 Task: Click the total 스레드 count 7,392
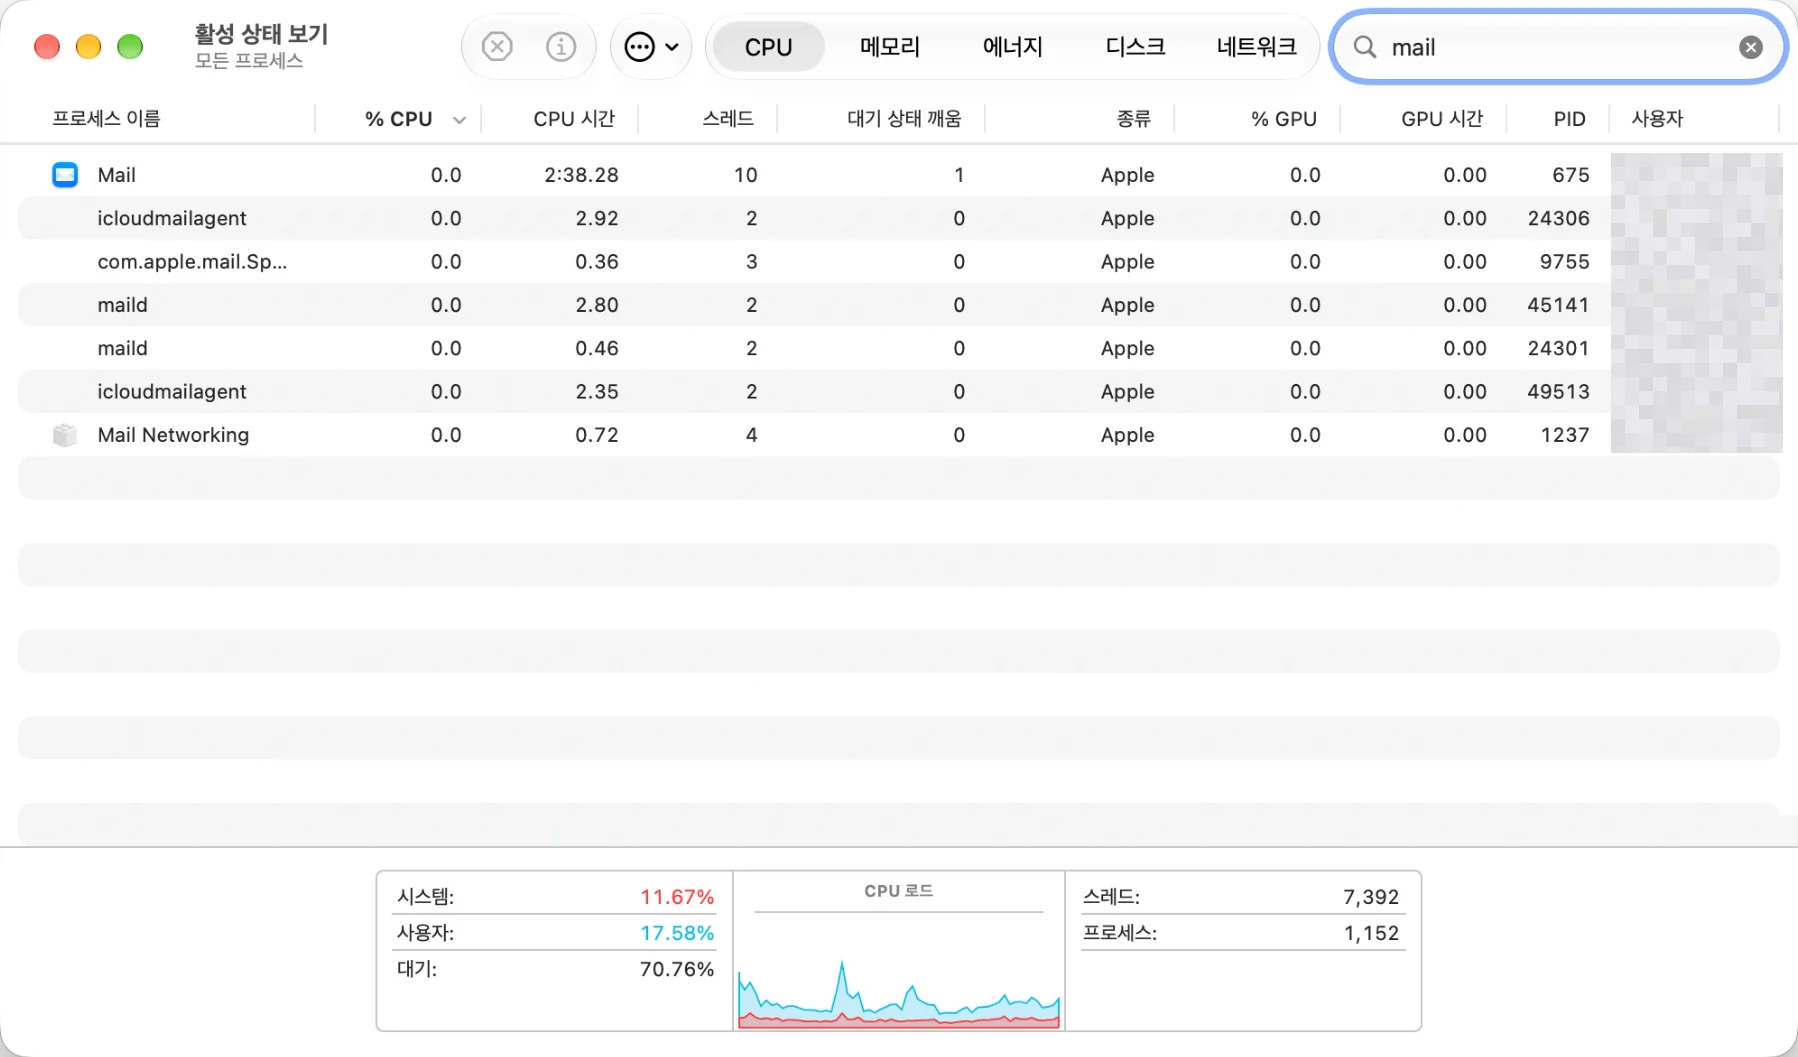coord(1371,897)
